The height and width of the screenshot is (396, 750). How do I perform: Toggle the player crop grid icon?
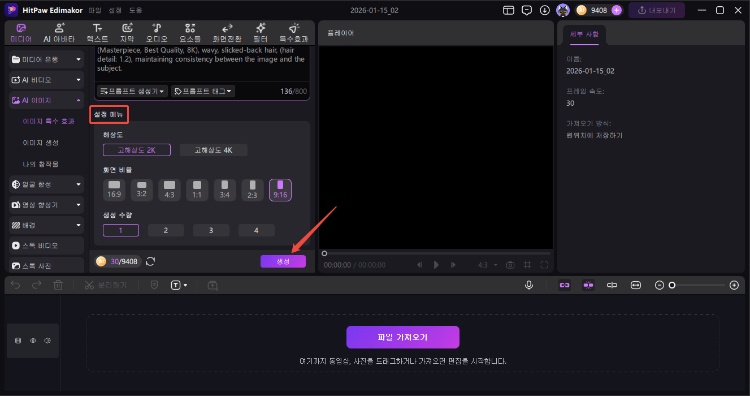point(528,264)
